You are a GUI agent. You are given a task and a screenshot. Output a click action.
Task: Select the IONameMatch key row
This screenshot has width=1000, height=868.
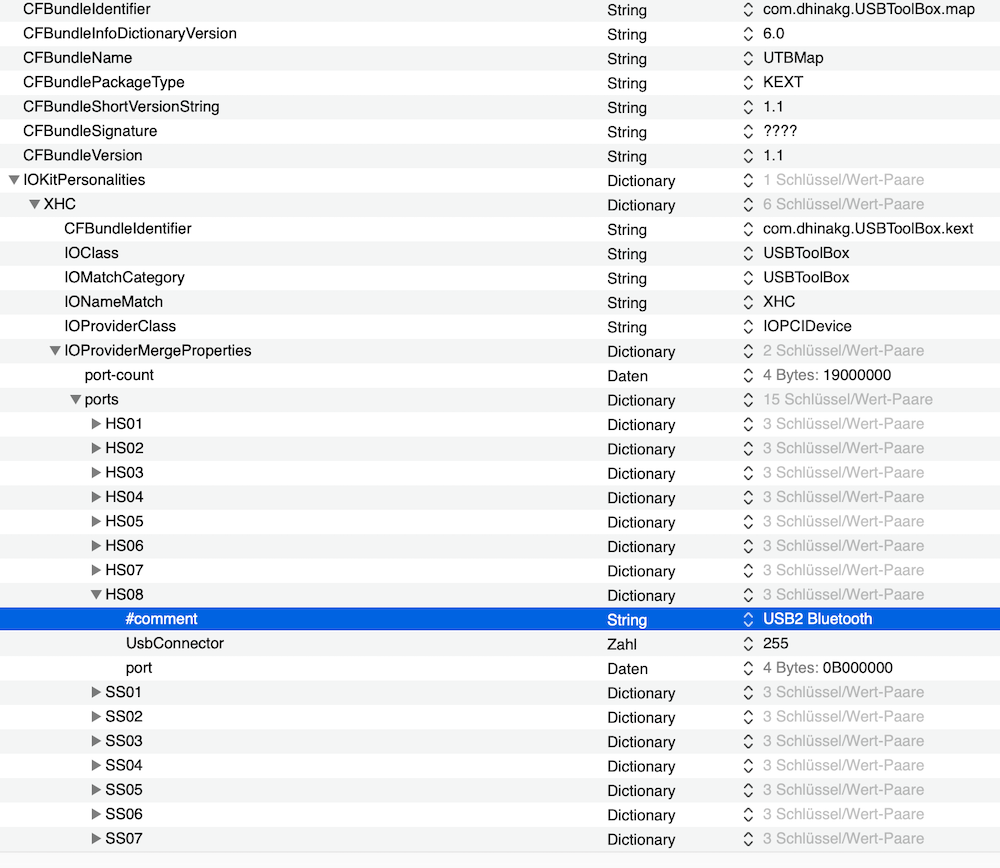pos(113,302)
